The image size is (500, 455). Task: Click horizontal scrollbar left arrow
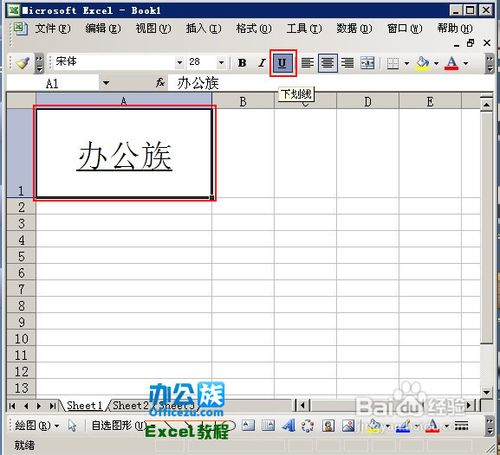click(303, 405)
